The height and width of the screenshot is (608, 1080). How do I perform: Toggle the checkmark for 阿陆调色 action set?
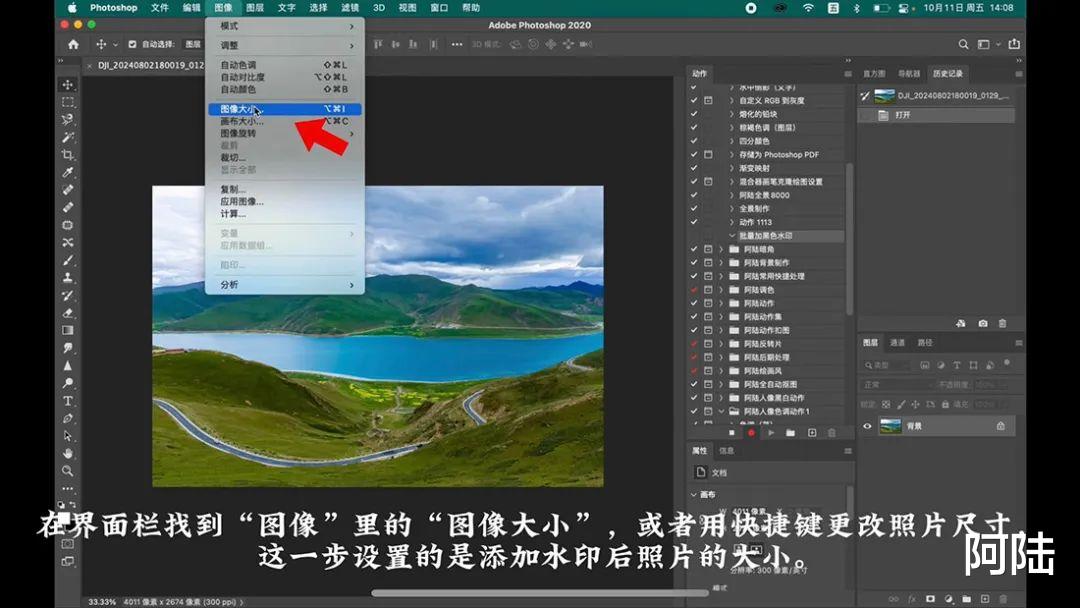694,290
